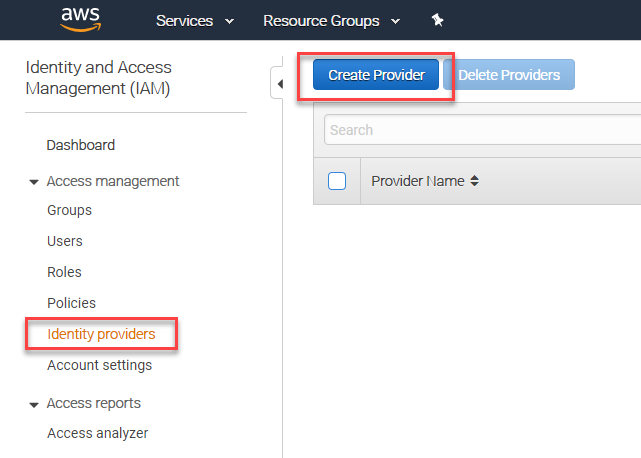
Task: Sort by Provider Name arrows
Action: [474, 181]
